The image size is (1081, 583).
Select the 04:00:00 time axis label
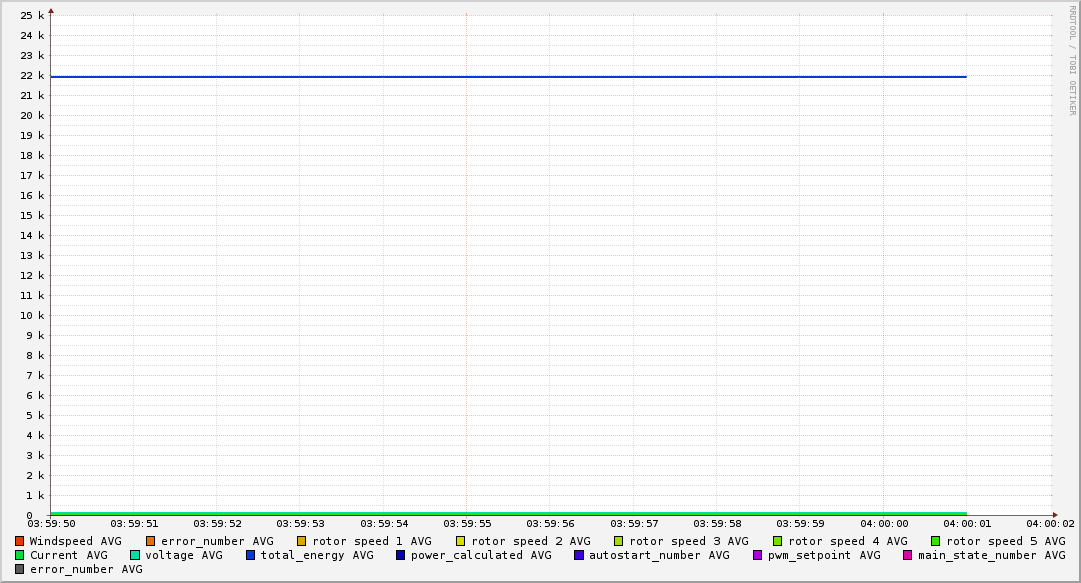coord(884,523)
